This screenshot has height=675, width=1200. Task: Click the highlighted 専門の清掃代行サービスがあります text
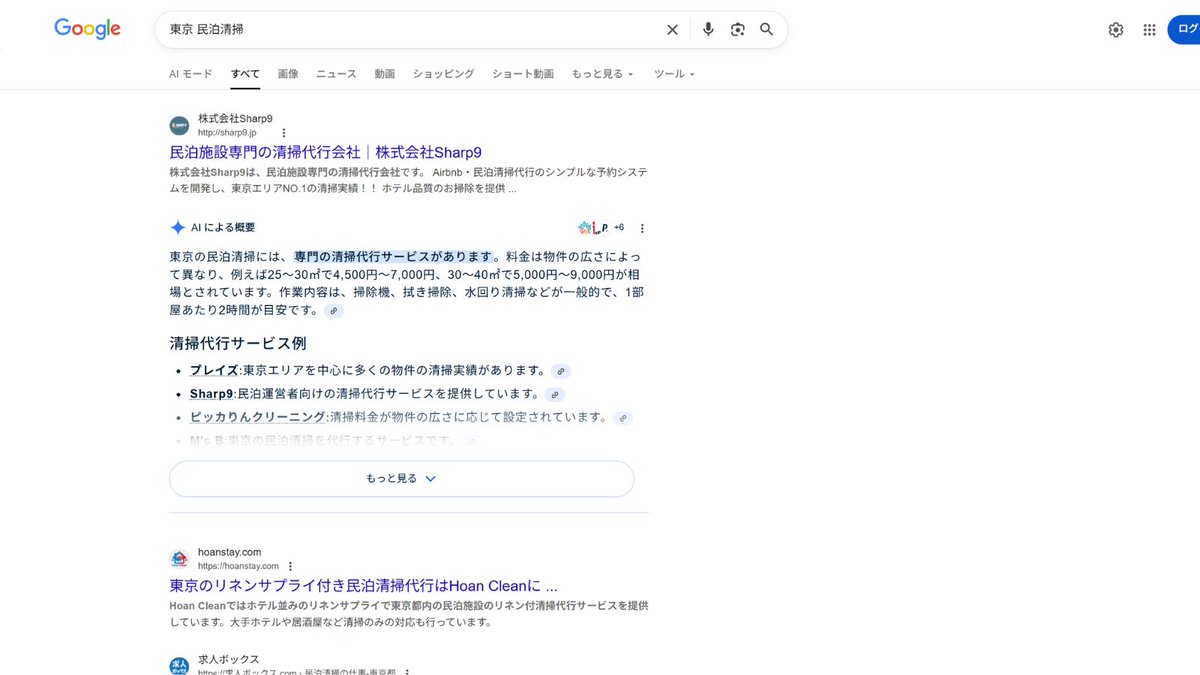394,257
